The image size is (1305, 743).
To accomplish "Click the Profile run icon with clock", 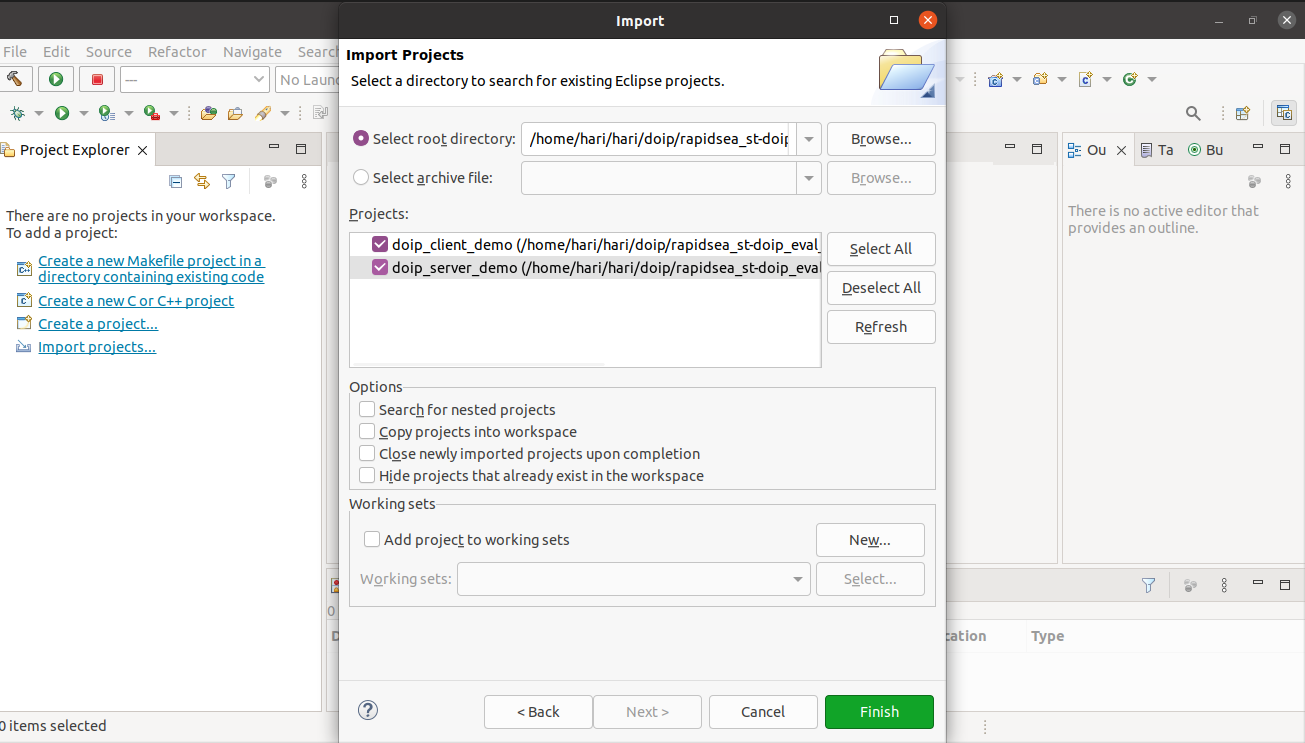I will 106,113.
